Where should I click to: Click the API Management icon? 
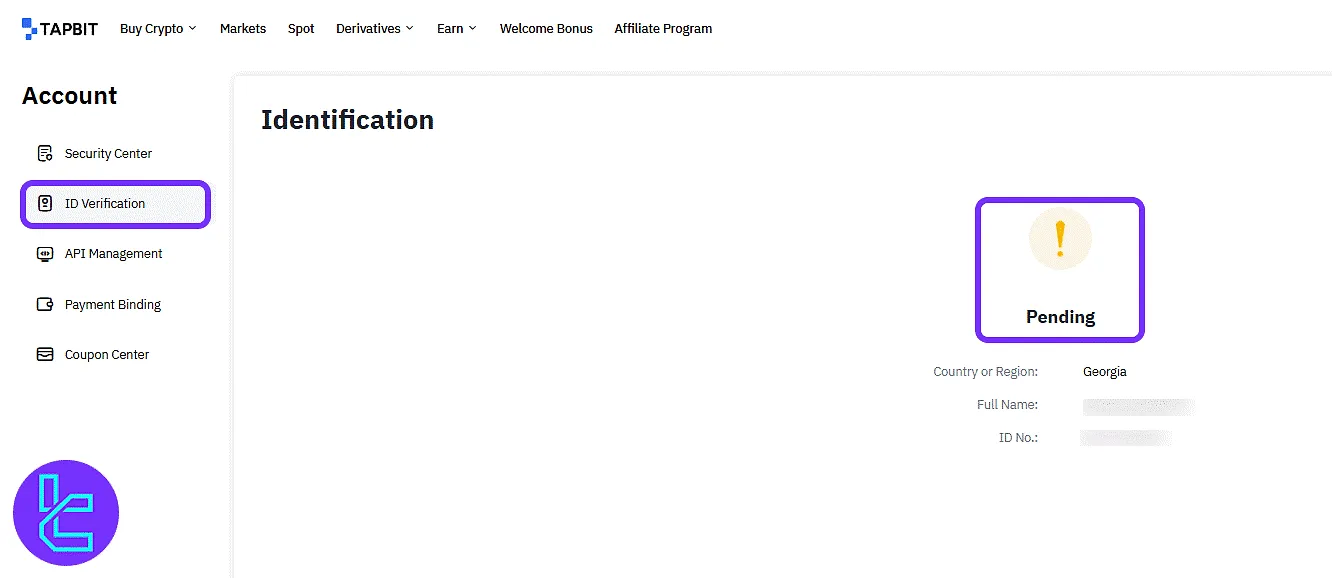tap(45, 254)
